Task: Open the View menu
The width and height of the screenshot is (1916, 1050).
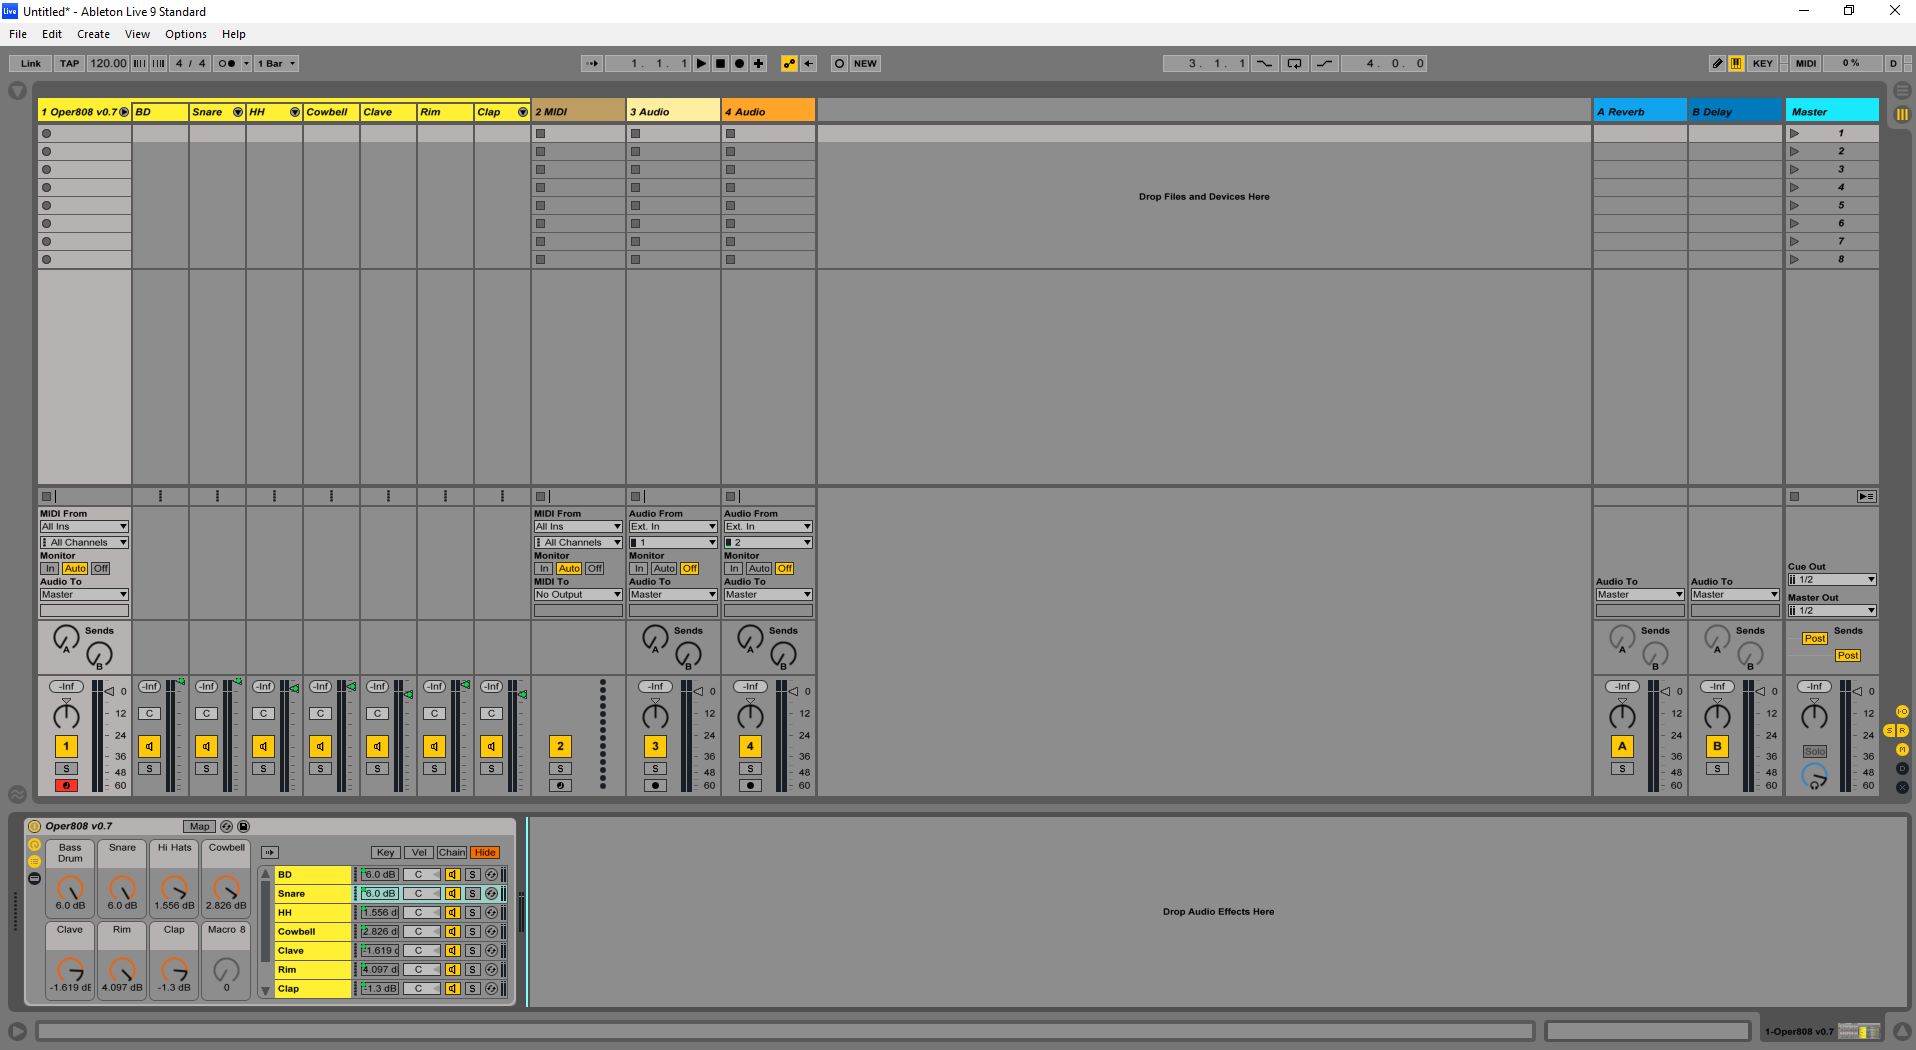Action: (137, 34)
